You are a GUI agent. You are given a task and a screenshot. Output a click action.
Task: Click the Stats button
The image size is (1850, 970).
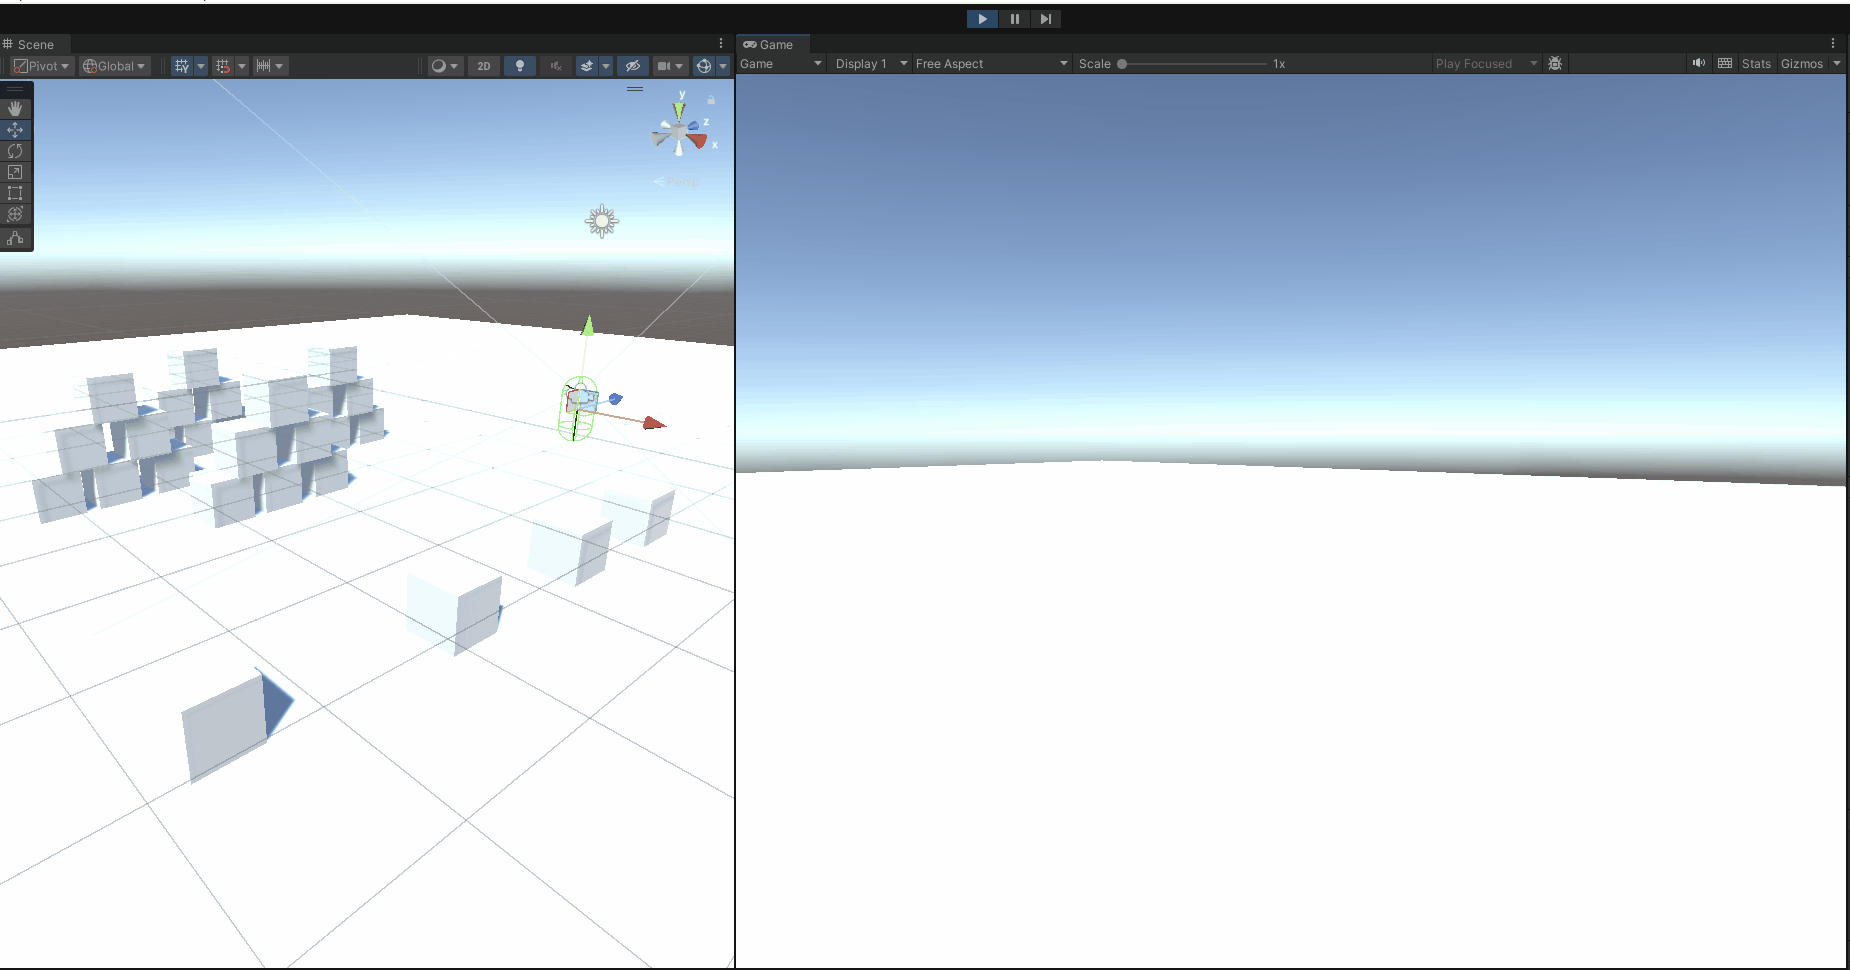tap(1756, 63)
